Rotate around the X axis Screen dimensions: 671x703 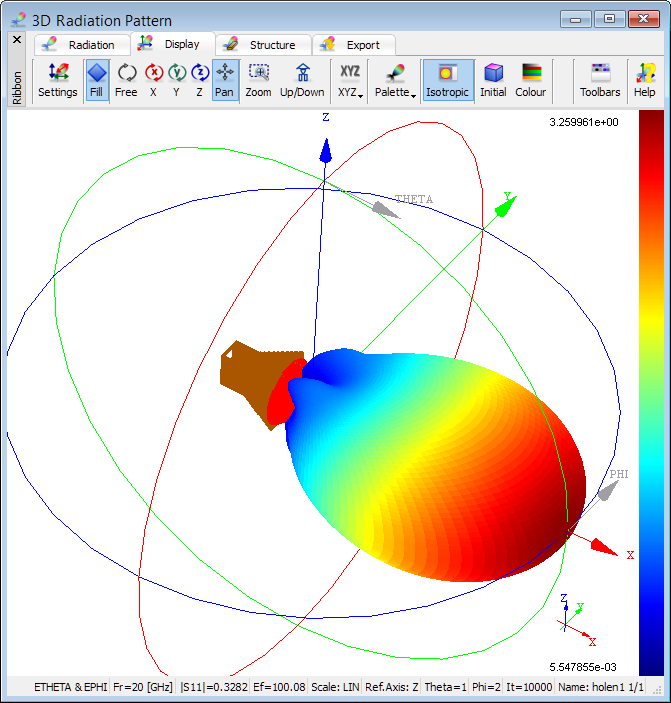pos(153,80)
